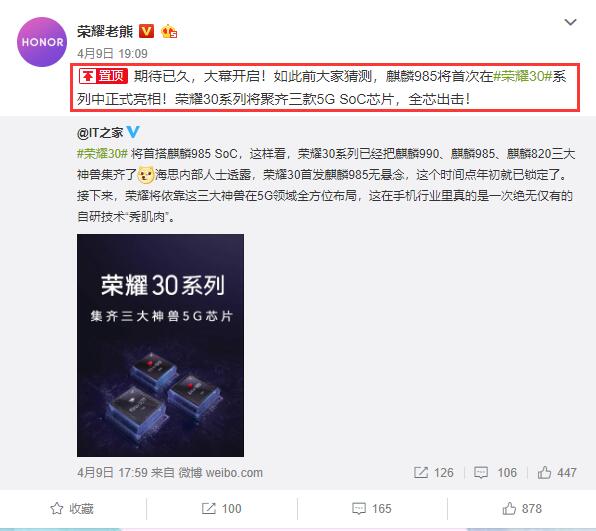Open the #荣耀30# hashtag in repost
This screenshot has width=596, height=531.
click(102, 154)
